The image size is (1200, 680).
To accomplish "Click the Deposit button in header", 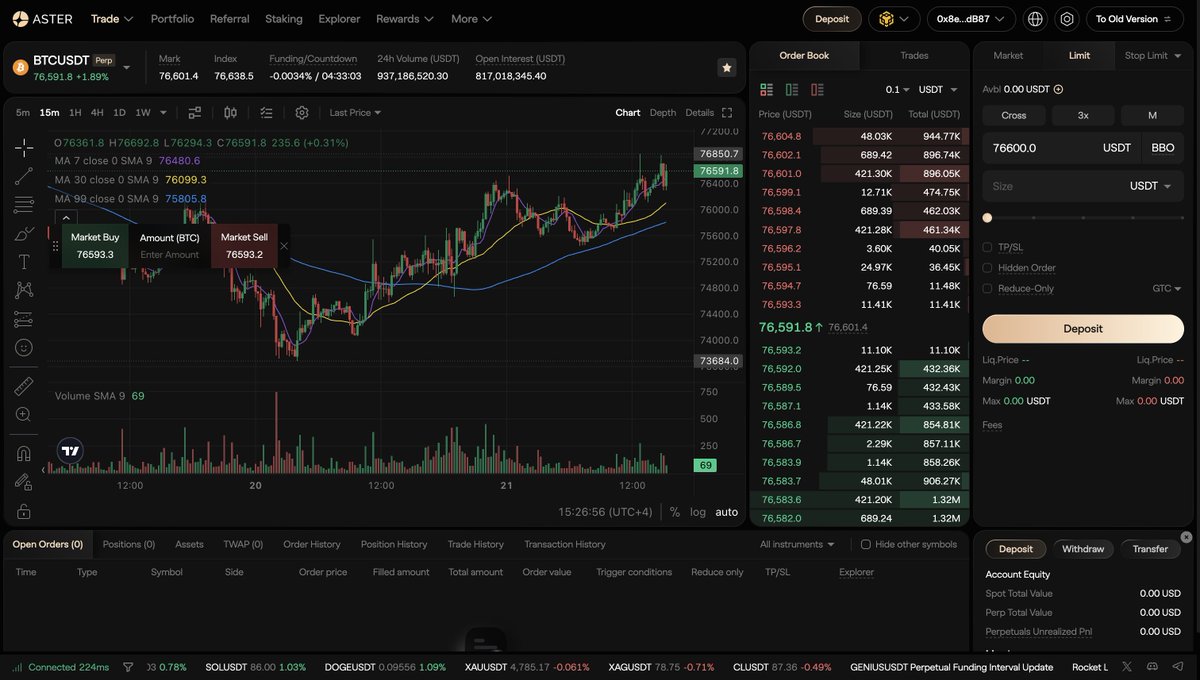I will click(832, 19).
